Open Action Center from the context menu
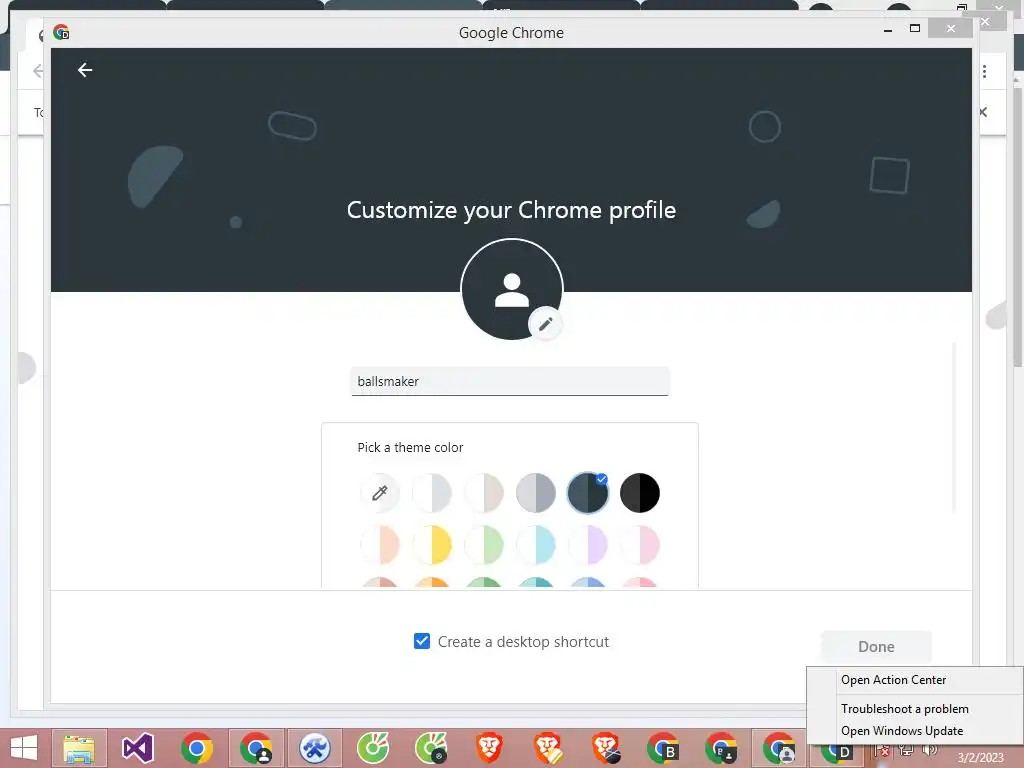 point(893,680)
